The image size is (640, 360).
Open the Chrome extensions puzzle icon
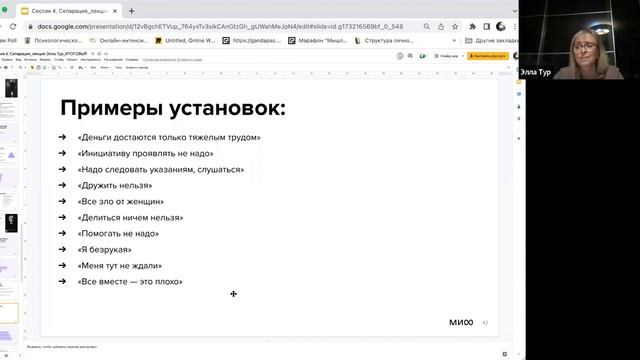[x=472, y=27]
